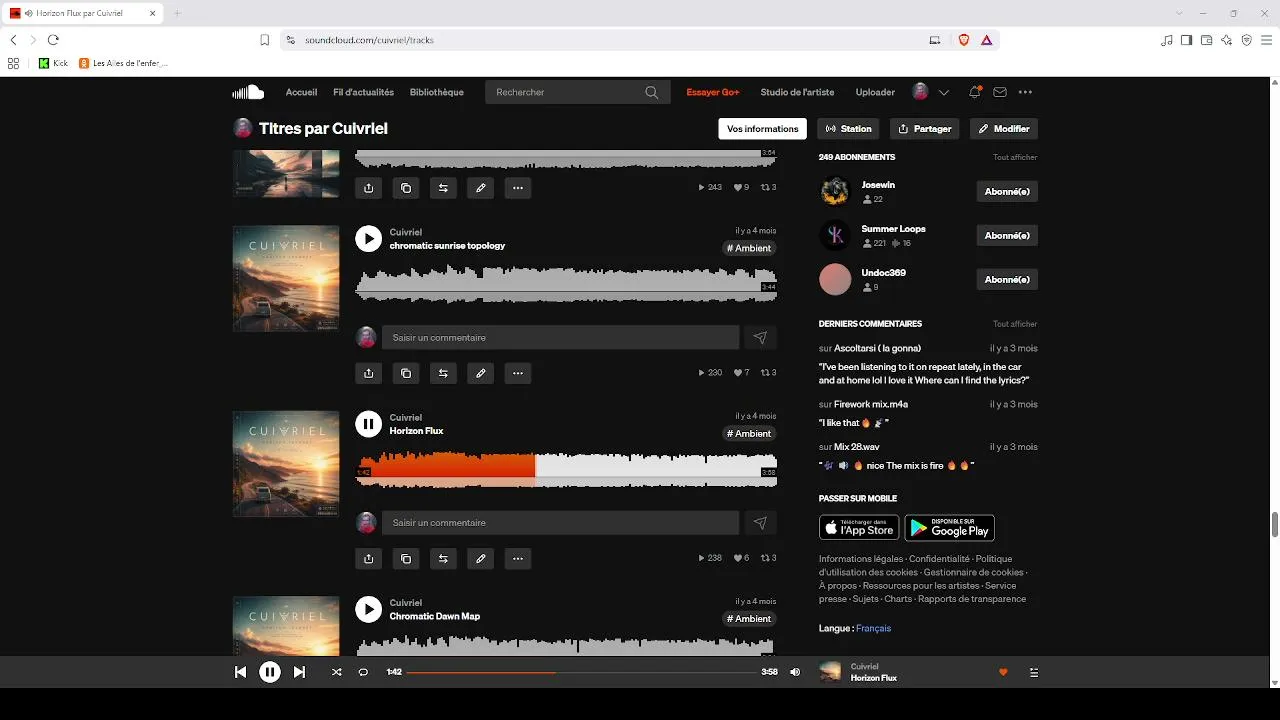1280x720 pixels.
Task: Open the three-dot menu in header
Action: [1025, 92]
